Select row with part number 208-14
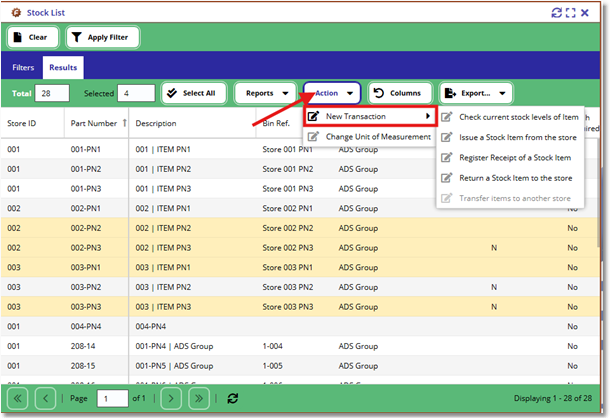 (300, 346)
